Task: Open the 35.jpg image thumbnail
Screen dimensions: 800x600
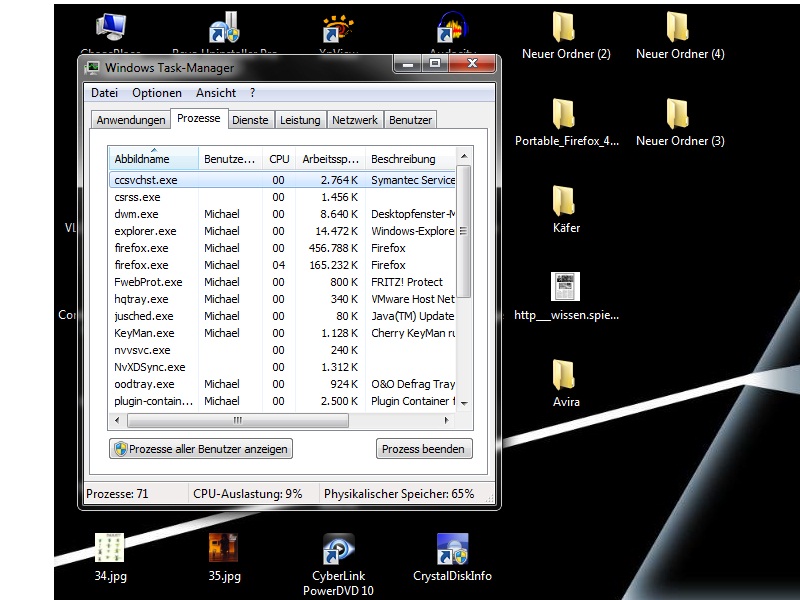Action: [223, 547]
